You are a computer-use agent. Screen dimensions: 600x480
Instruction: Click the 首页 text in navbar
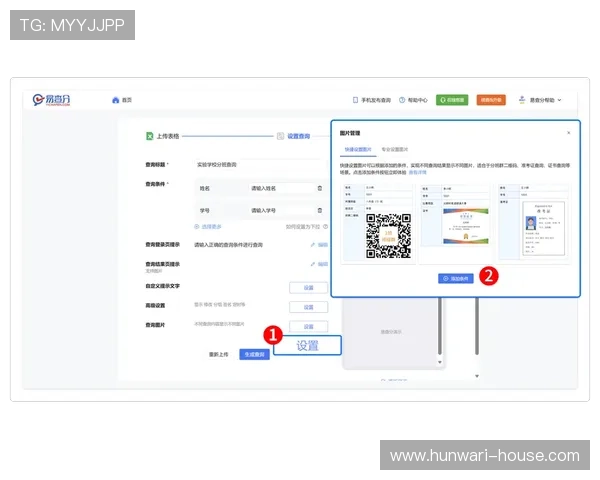click(x=127, y=100)
